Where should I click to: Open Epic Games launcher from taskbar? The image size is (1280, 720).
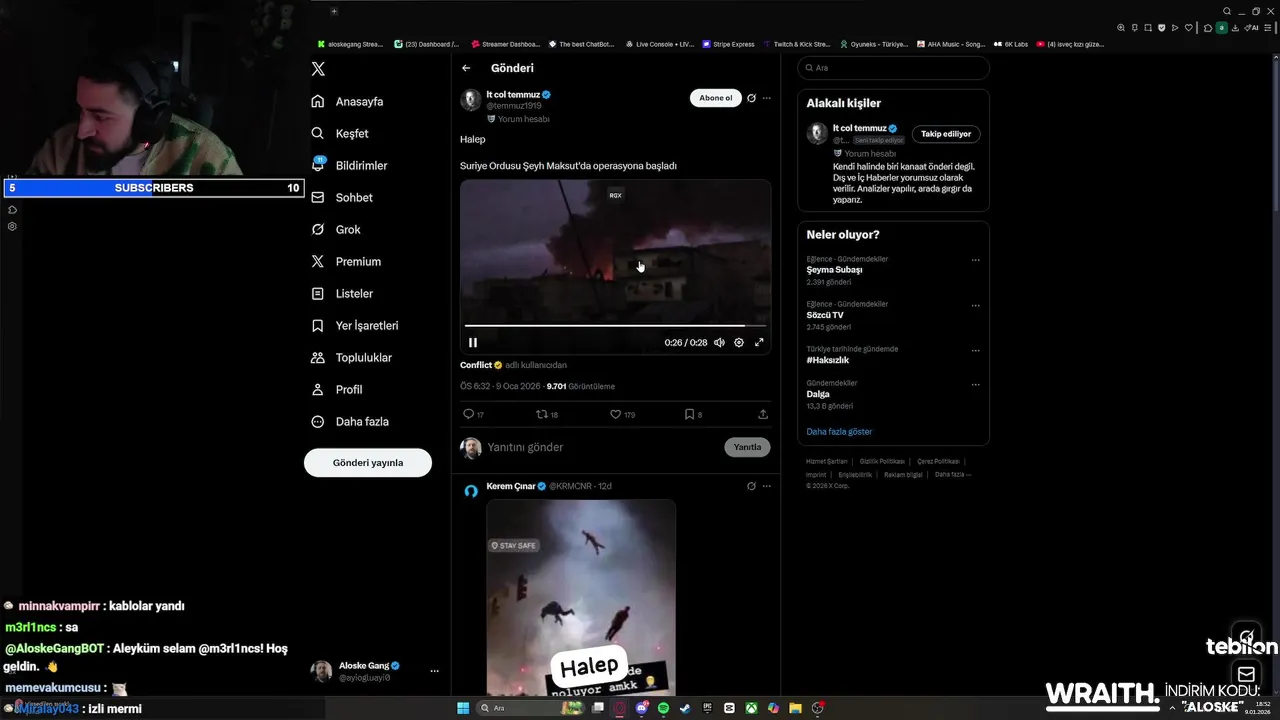707,708
